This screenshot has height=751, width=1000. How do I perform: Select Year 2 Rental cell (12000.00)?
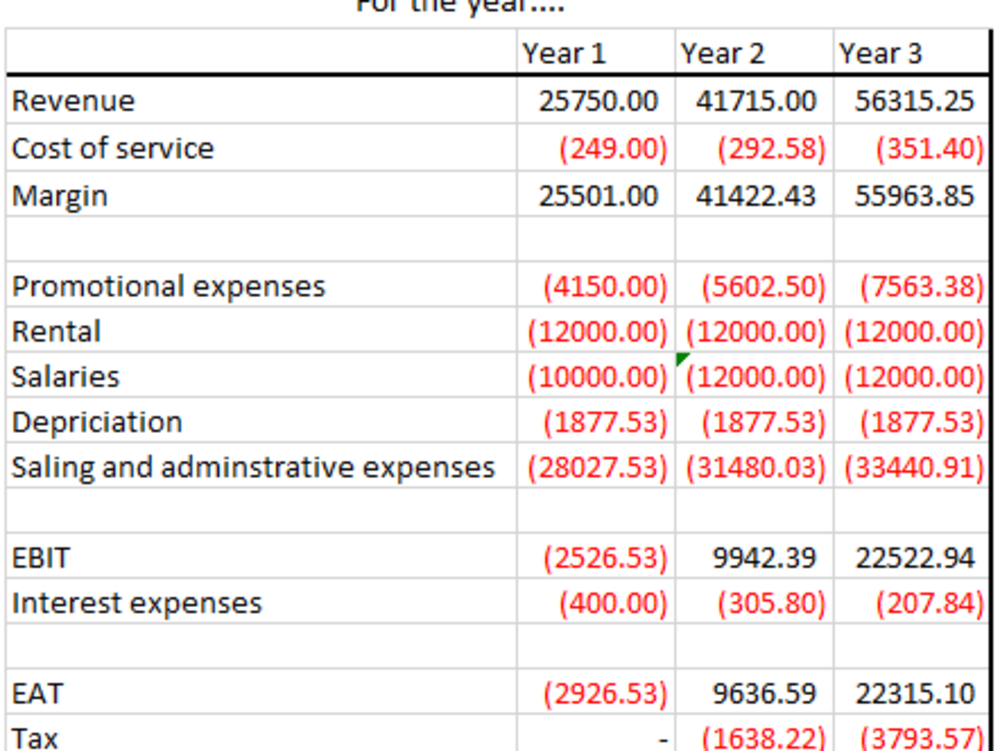(754, 330)
